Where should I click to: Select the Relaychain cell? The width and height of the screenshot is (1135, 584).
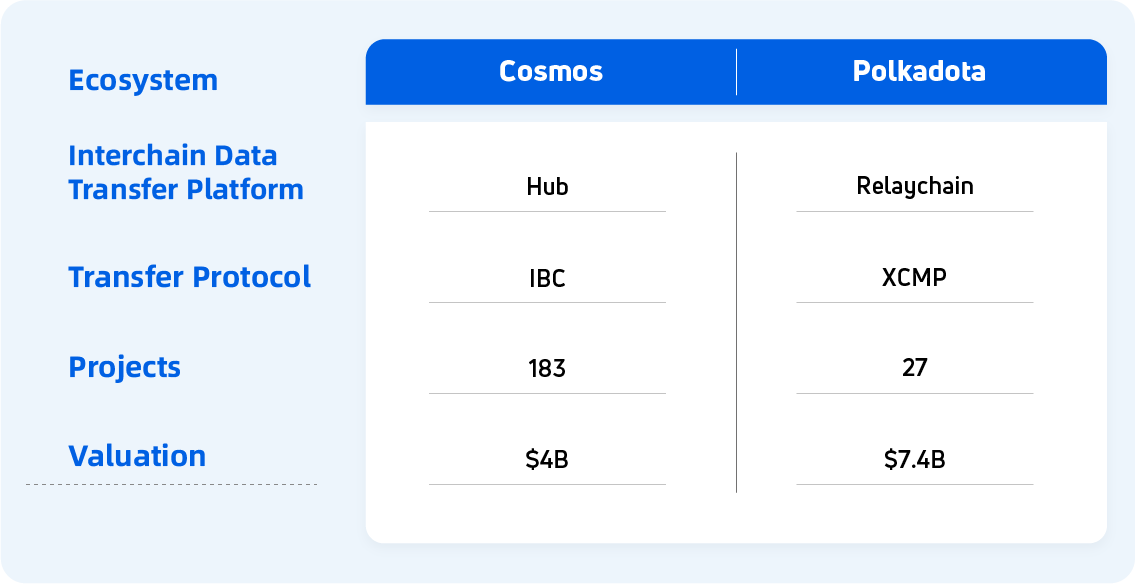click(x=915, y=186)
